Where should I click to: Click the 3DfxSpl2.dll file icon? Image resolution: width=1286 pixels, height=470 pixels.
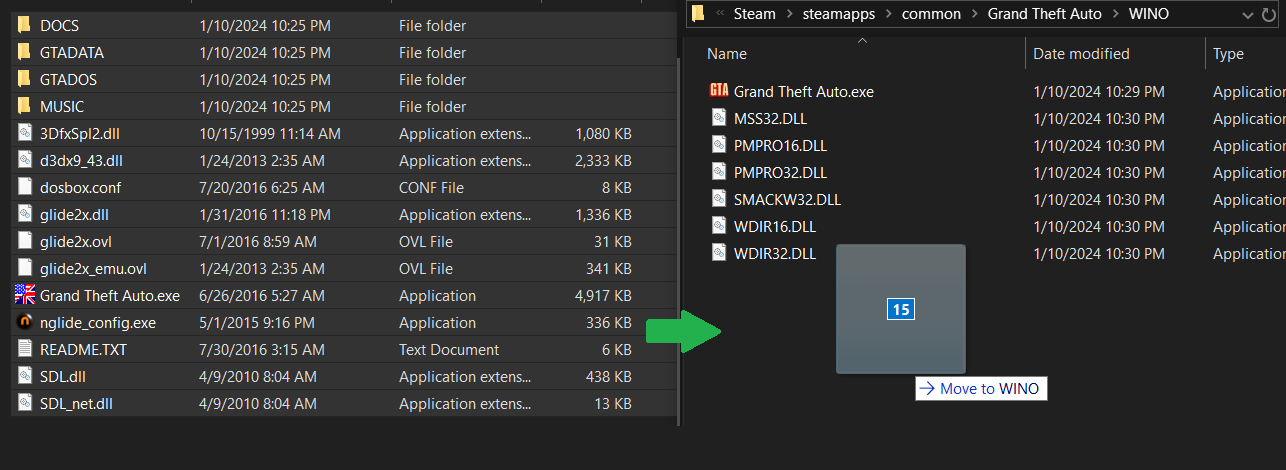pos(25,133)
